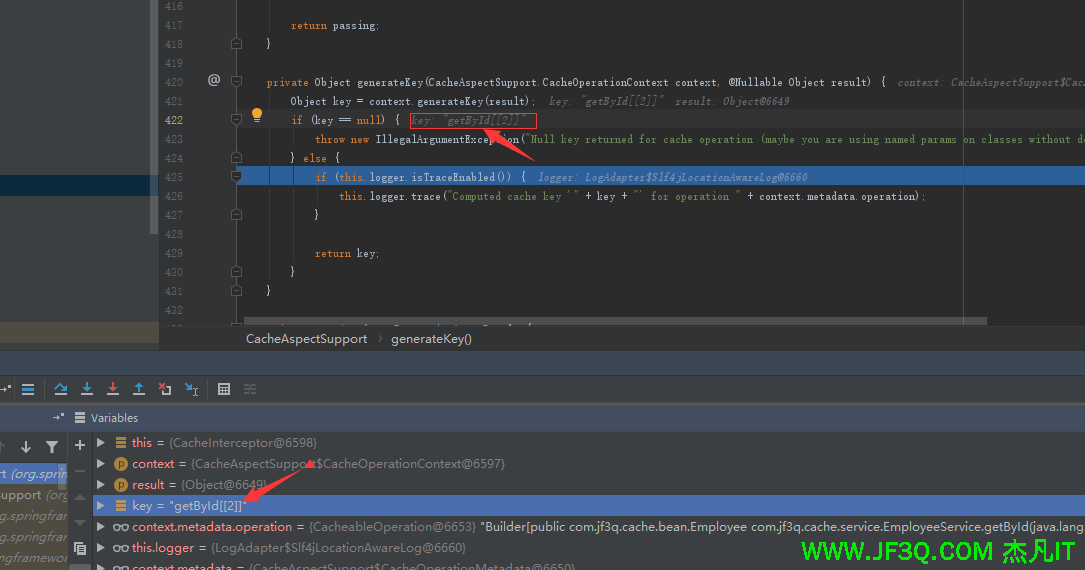Add a new watch with plus icon
Image resolution: width=1085 pixels, height=570 pixels.
tap(80, 445)
